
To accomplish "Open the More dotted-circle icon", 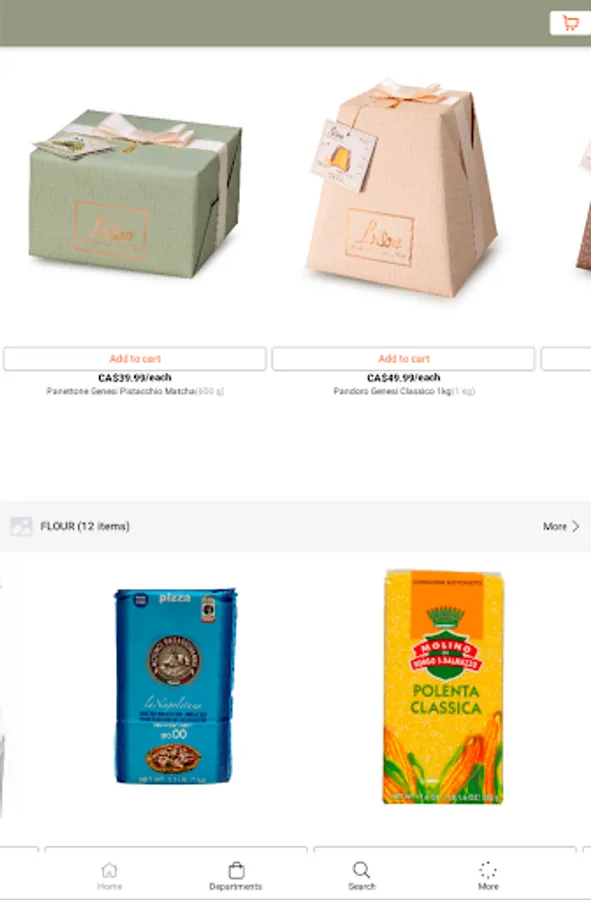I will pyautogui.click(x=488, y=870).
